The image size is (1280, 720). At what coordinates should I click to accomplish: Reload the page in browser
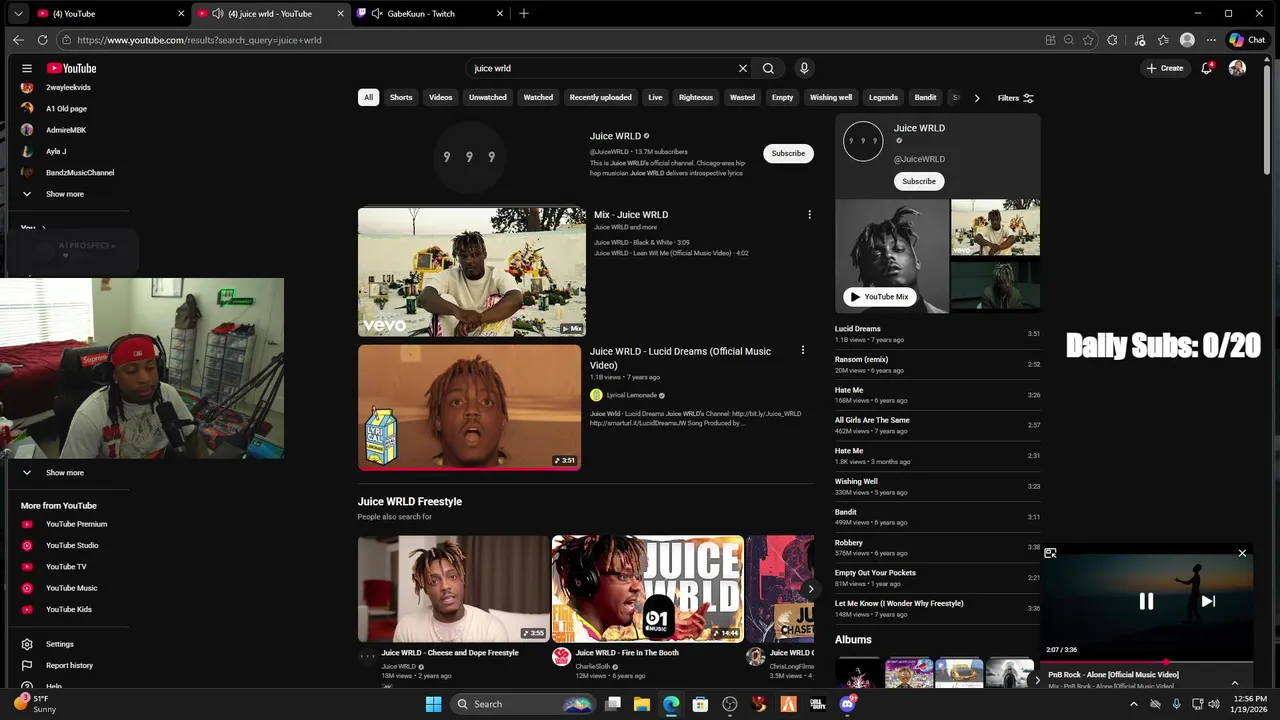coord(42,40)
